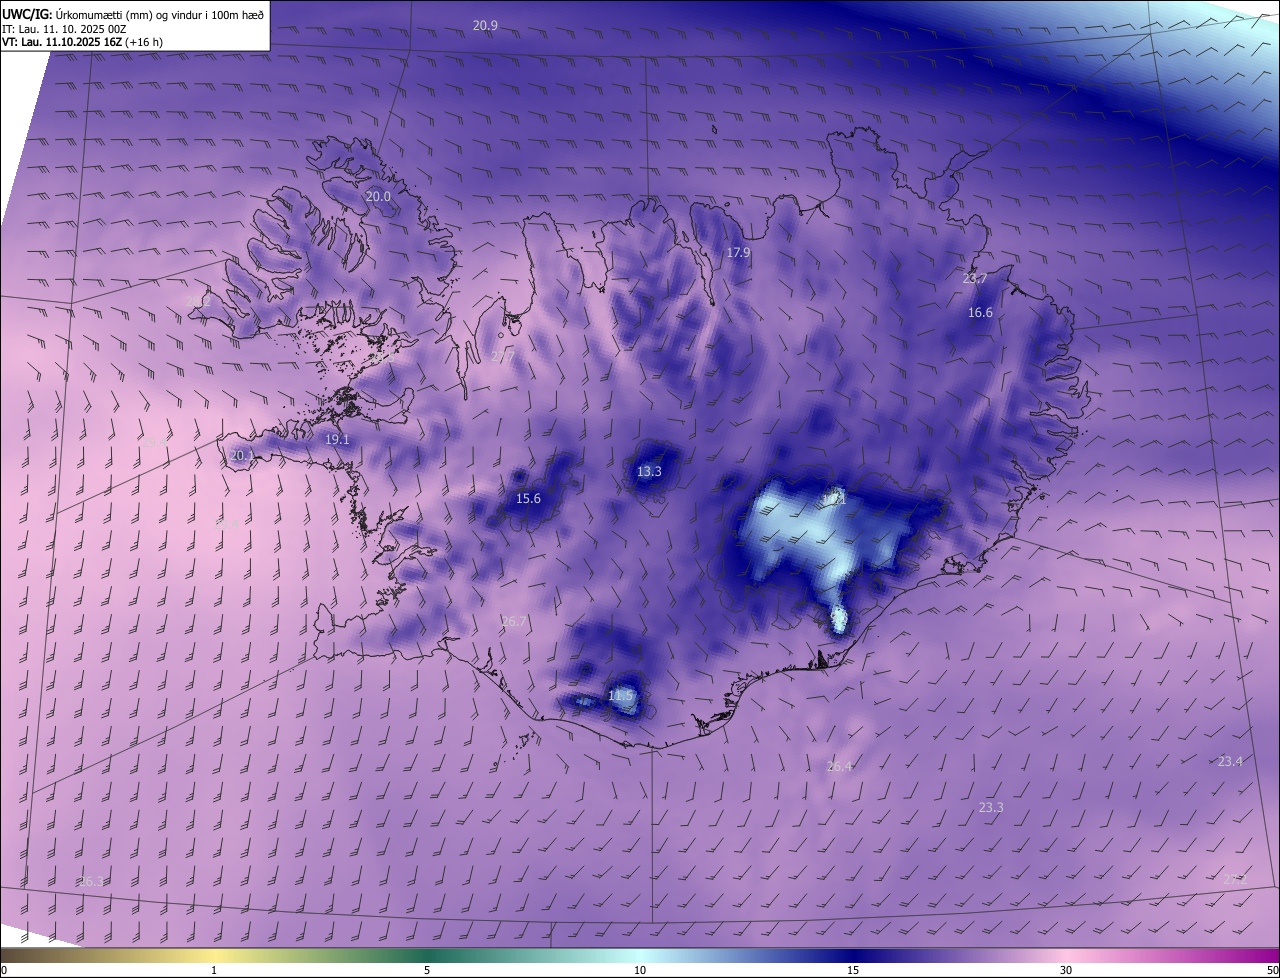Click the 13.3 value in central Iceland

pos(649,471)
